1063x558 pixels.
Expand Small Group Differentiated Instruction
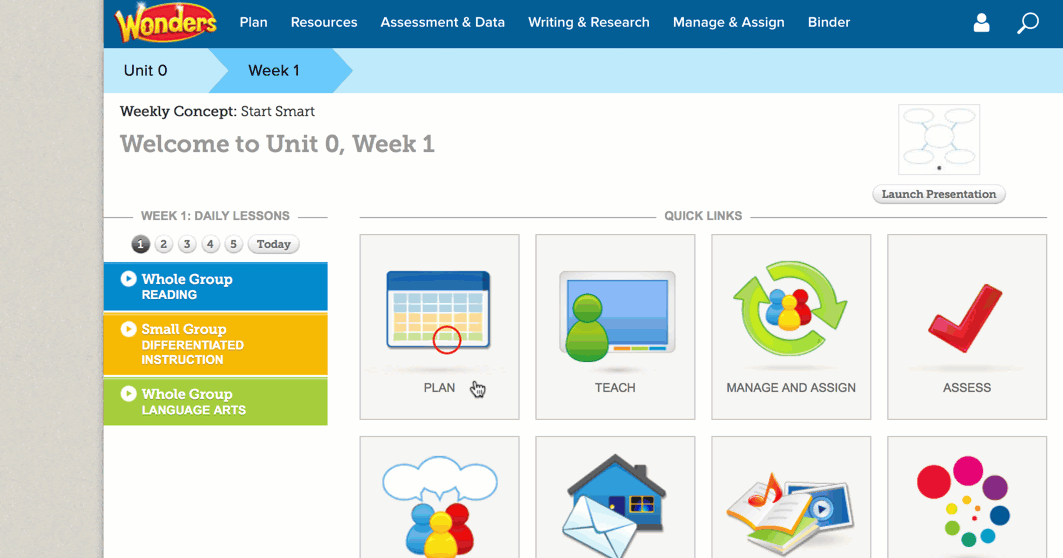tap(216, 344)
